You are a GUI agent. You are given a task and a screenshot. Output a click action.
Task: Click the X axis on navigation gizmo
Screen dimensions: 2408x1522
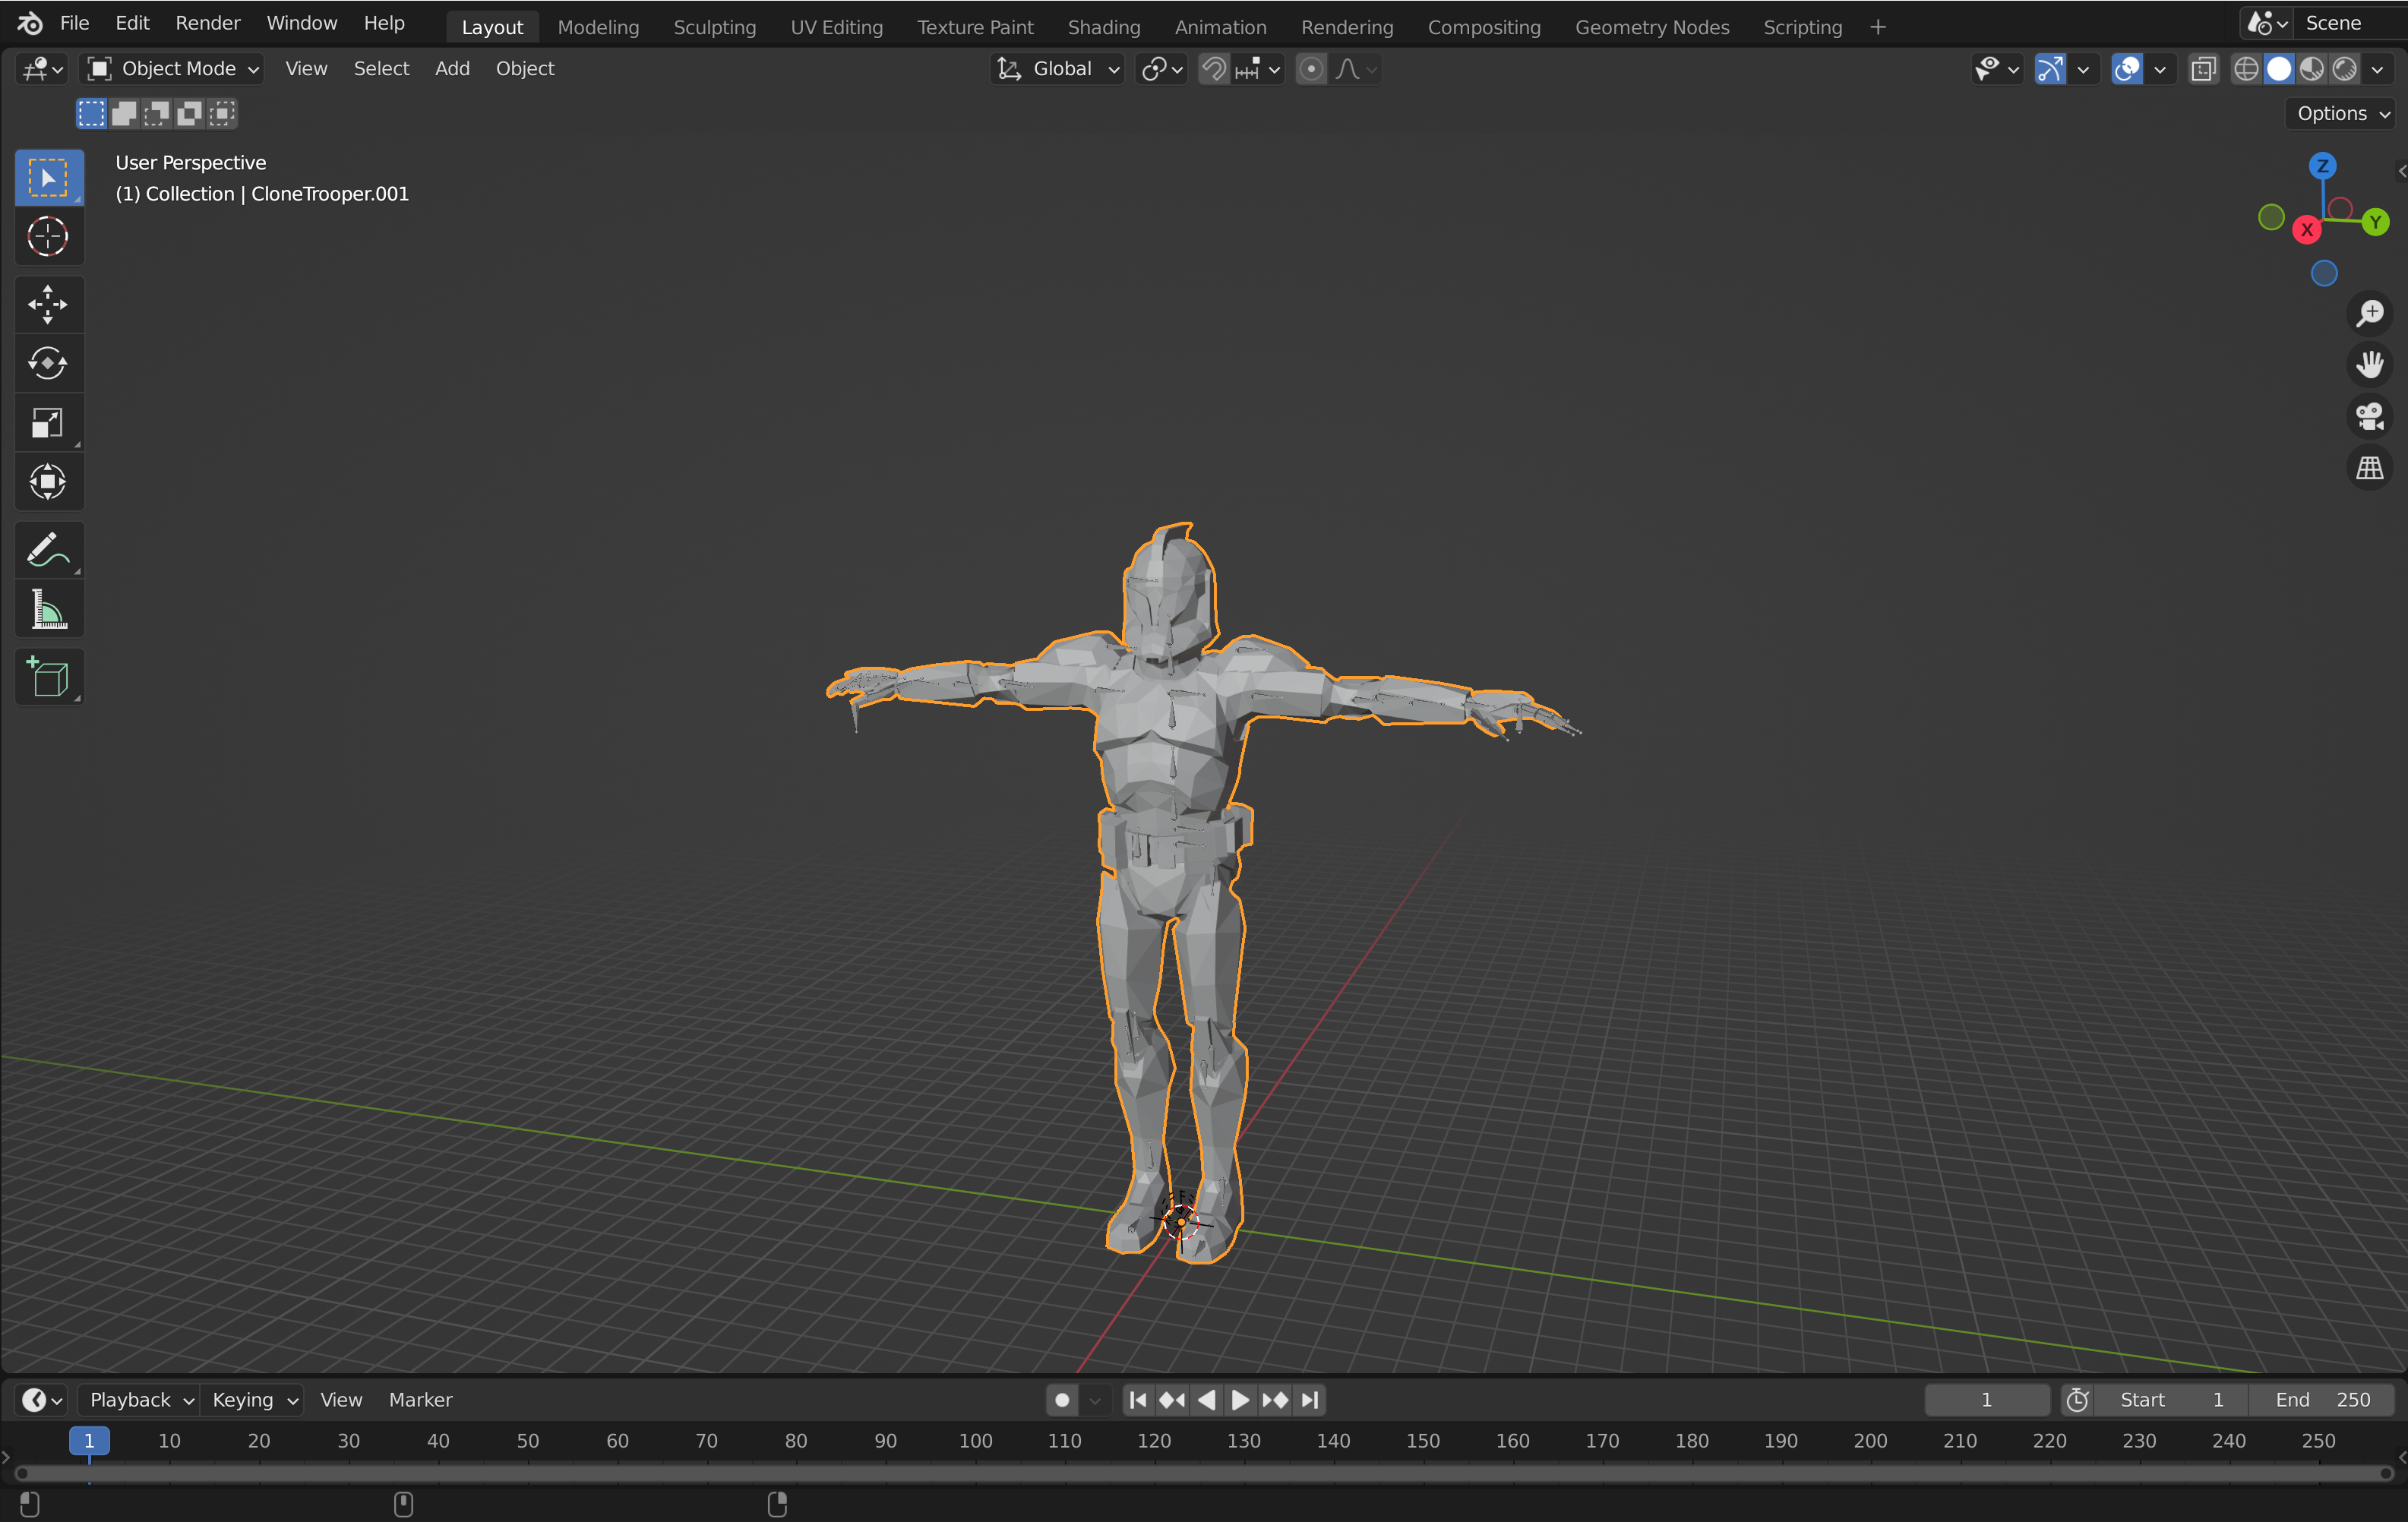click(2306, 230)
